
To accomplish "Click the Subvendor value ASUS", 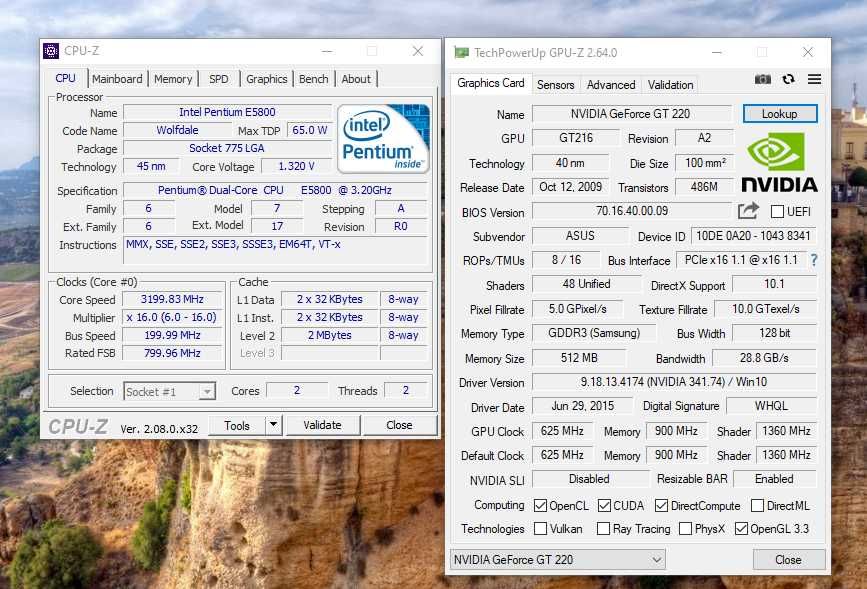I will [580, 236].
